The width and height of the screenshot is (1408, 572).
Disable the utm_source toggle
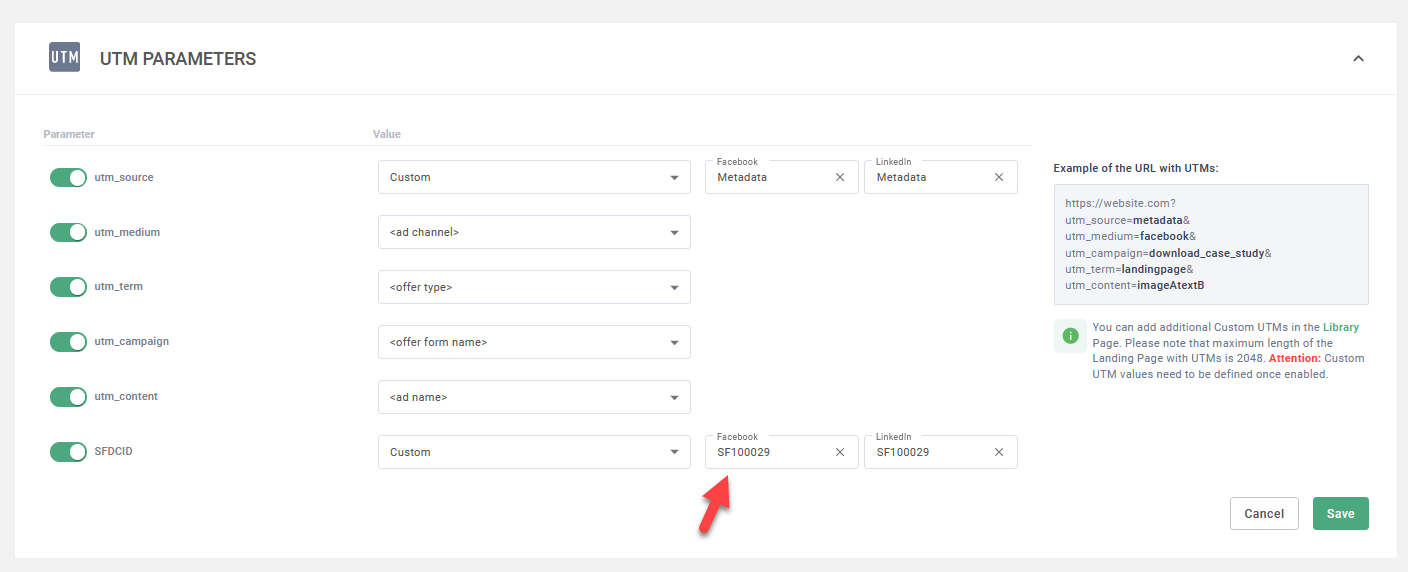click(x=68, y=177)
